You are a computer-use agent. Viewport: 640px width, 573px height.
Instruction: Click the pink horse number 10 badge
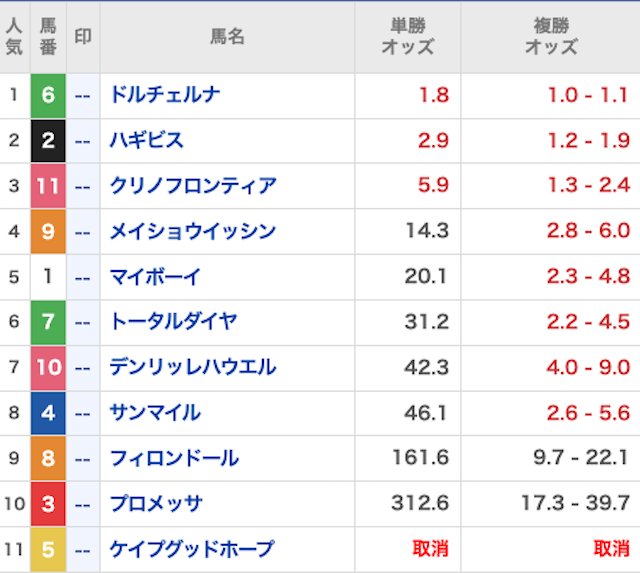pyautogui.click(x=48, y=367)
